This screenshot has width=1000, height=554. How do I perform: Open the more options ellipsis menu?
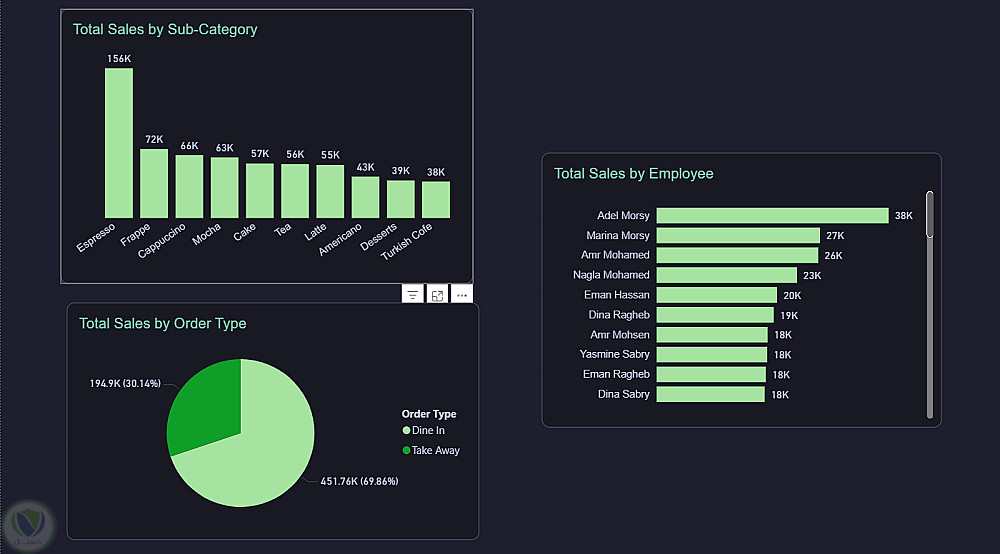[x=462, y=295]
